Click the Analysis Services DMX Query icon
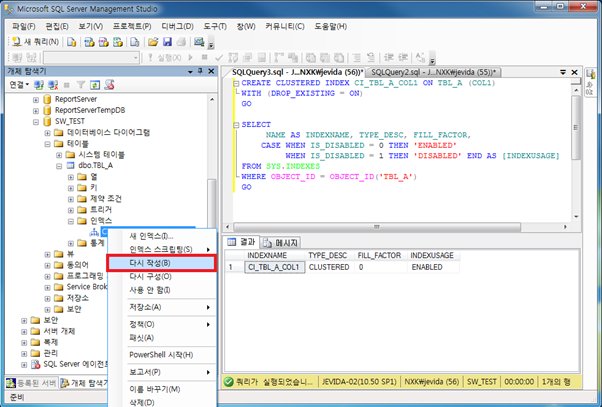Viewport: 602px width, 407px height. click(103, 42)
